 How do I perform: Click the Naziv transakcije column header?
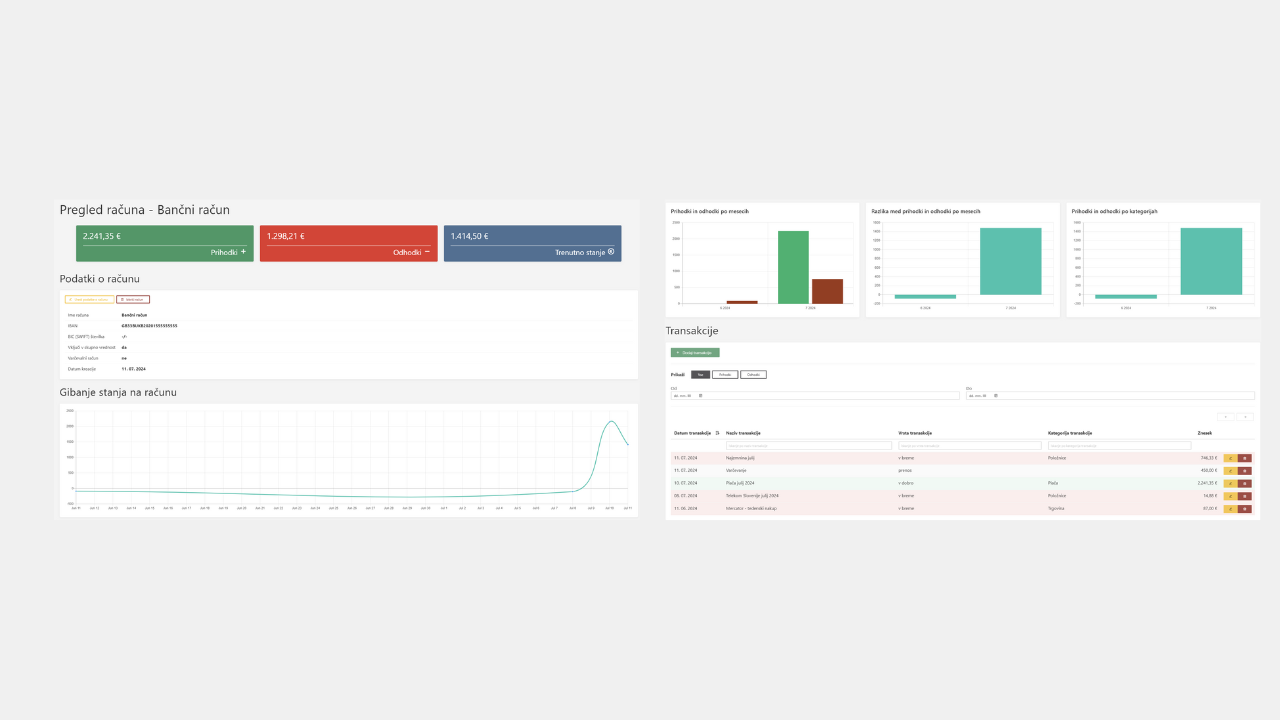click(743, 433)
